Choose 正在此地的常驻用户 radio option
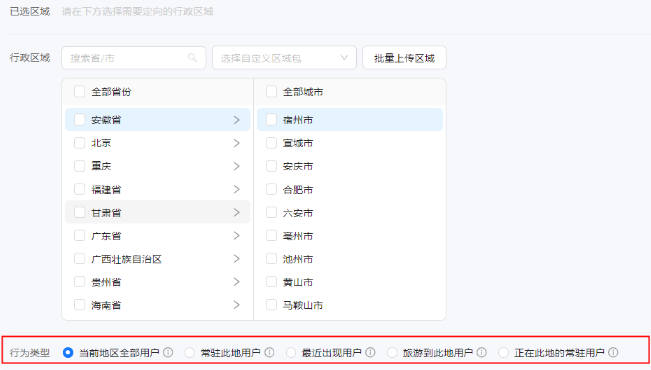The height and width of the screenshot is (370, 651). pyautogui.click(x=503, y=353)
